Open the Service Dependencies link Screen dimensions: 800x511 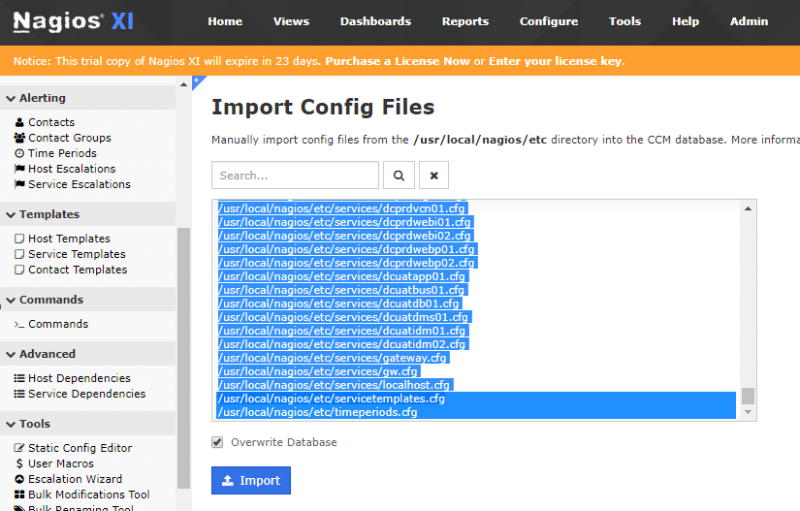pos(87,394)
